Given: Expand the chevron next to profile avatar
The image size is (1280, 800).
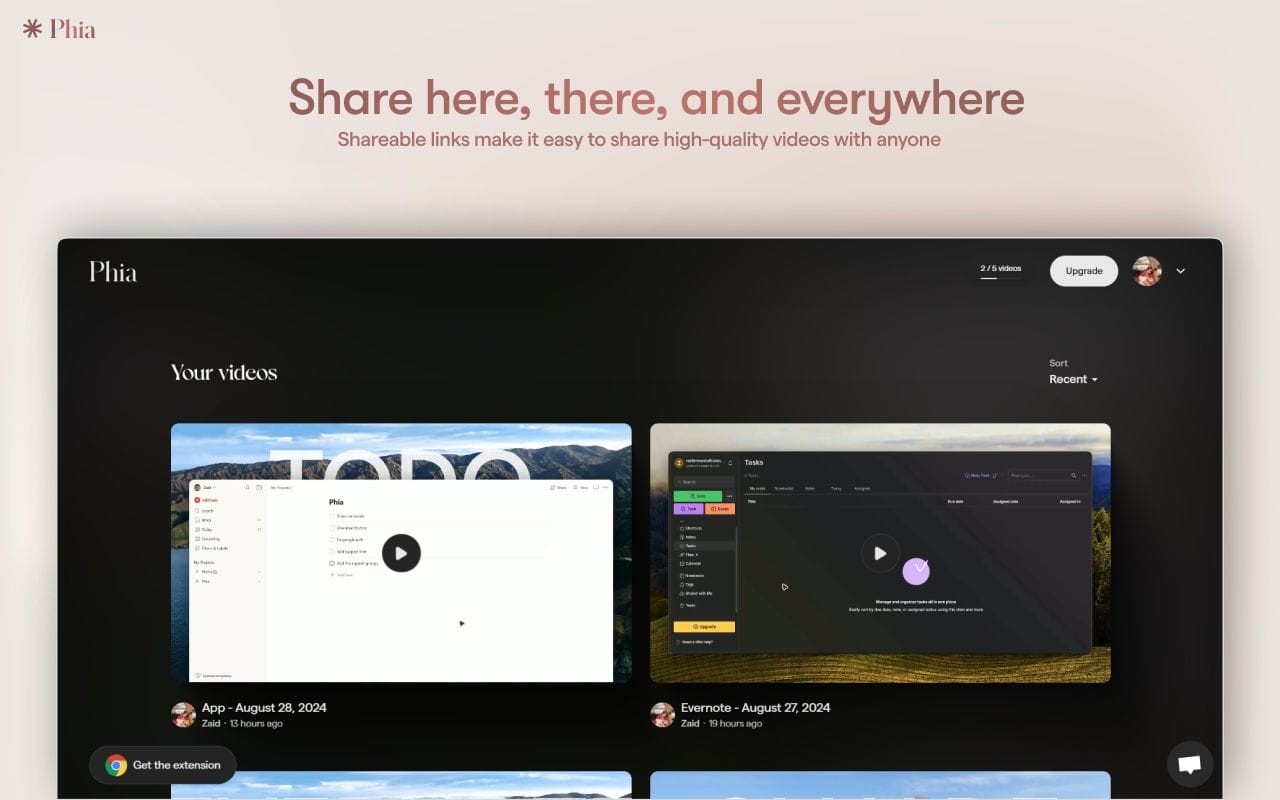Looking at the screenshot, I should coord(1181,271).
